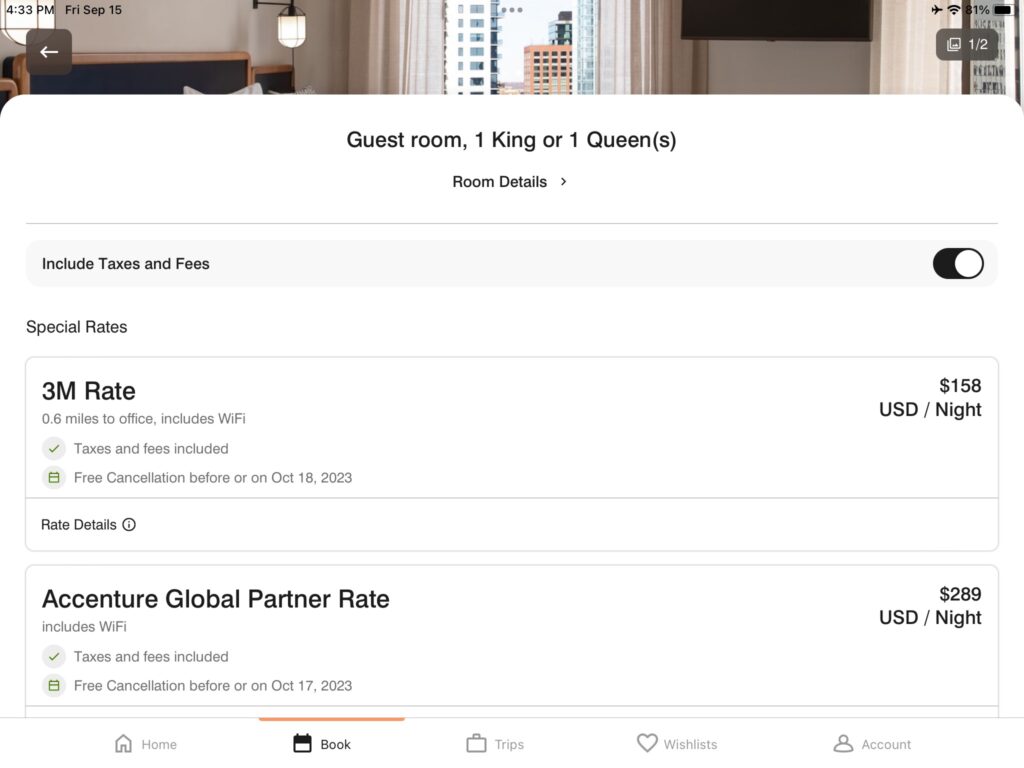Expand Room Details with its chevron

point(563,181)
